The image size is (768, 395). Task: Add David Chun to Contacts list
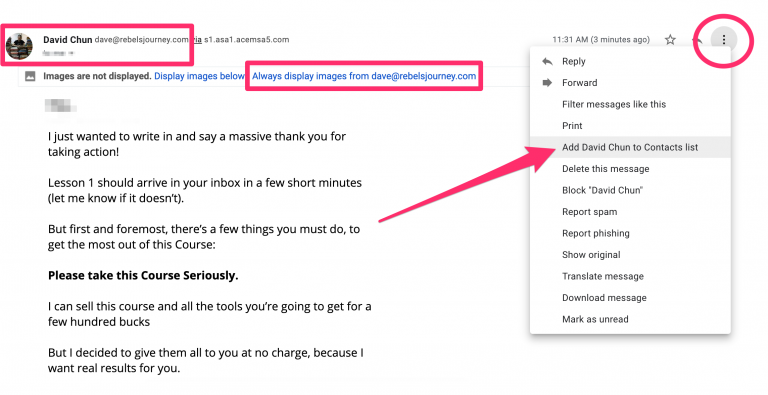pos(630,148)
